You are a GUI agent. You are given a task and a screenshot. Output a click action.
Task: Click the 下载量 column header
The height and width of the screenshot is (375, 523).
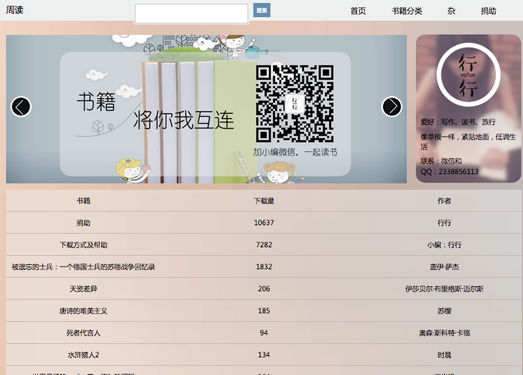pos(264,201)
